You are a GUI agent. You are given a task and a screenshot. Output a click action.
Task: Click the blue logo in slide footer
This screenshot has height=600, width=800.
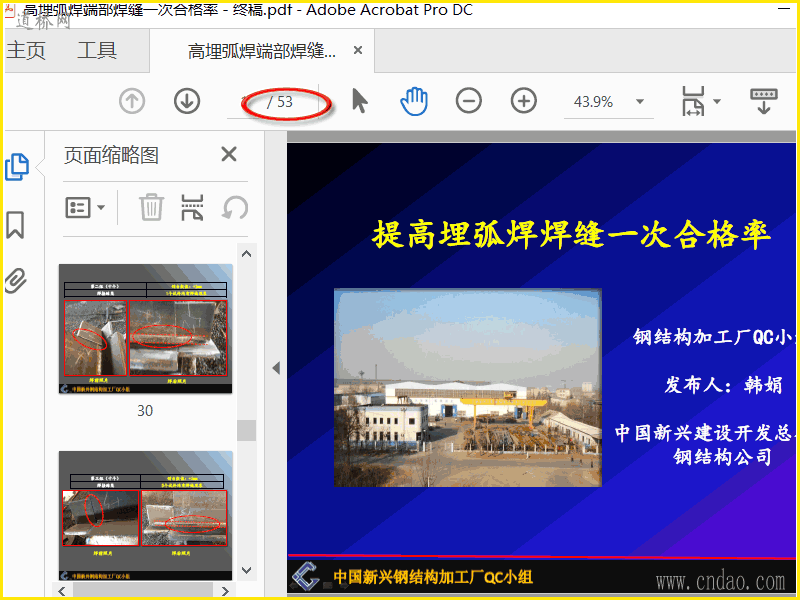click(306, 577)
